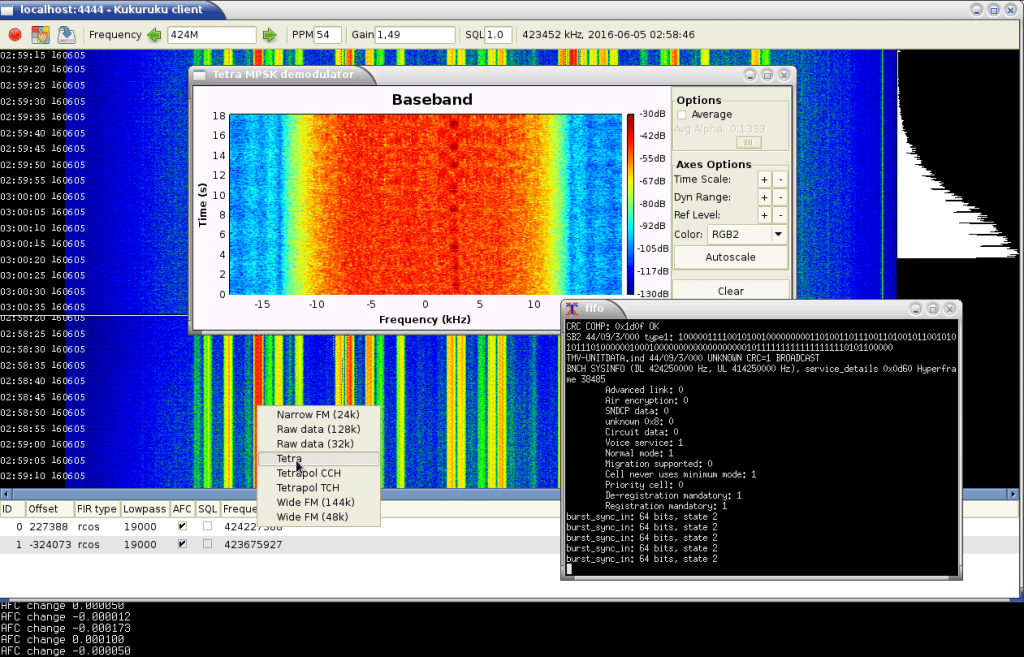Click the save-to-disk toolbar icon

point(65,35)
